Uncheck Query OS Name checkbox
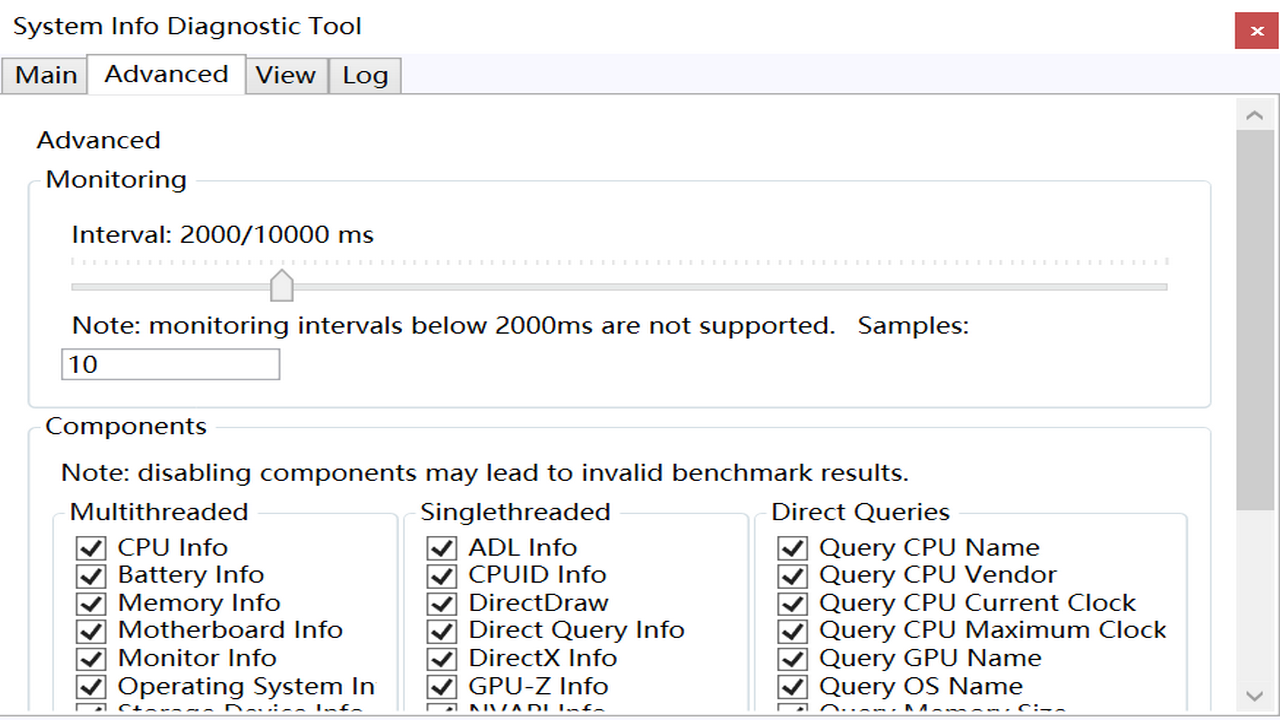1280x720 pixels. (x=792, y=687)
